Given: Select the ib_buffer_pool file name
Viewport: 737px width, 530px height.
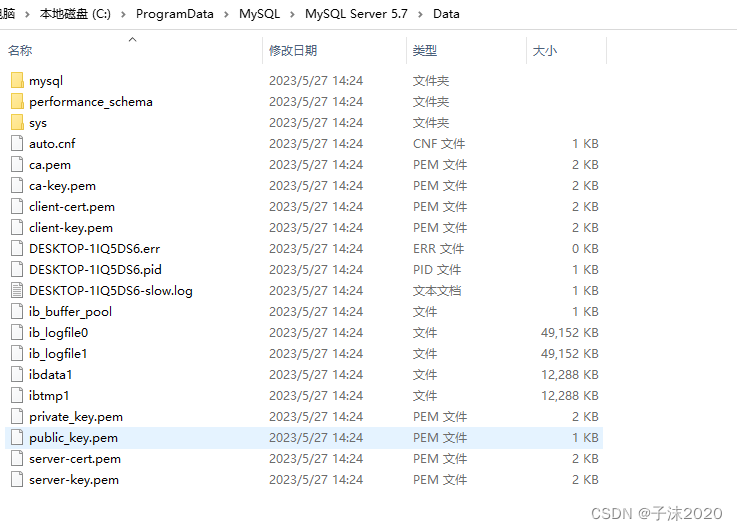Looking at the screenshot, I should pyautogui.click(x=71, y=312).
